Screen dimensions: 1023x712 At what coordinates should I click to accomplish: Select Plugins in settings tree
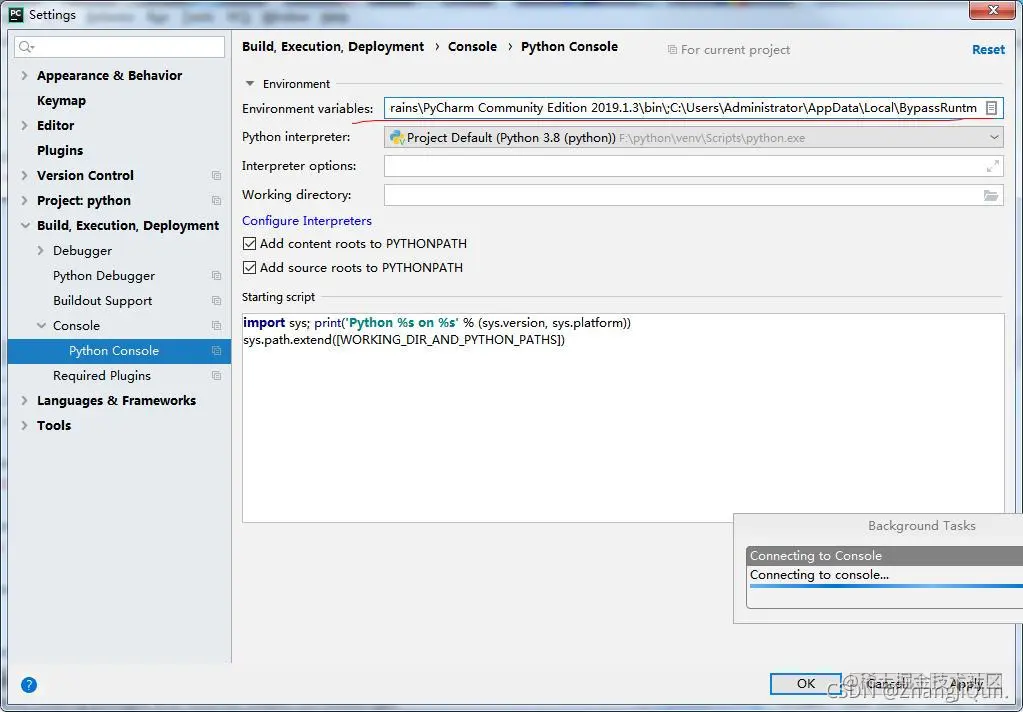(x=60, y=151)
